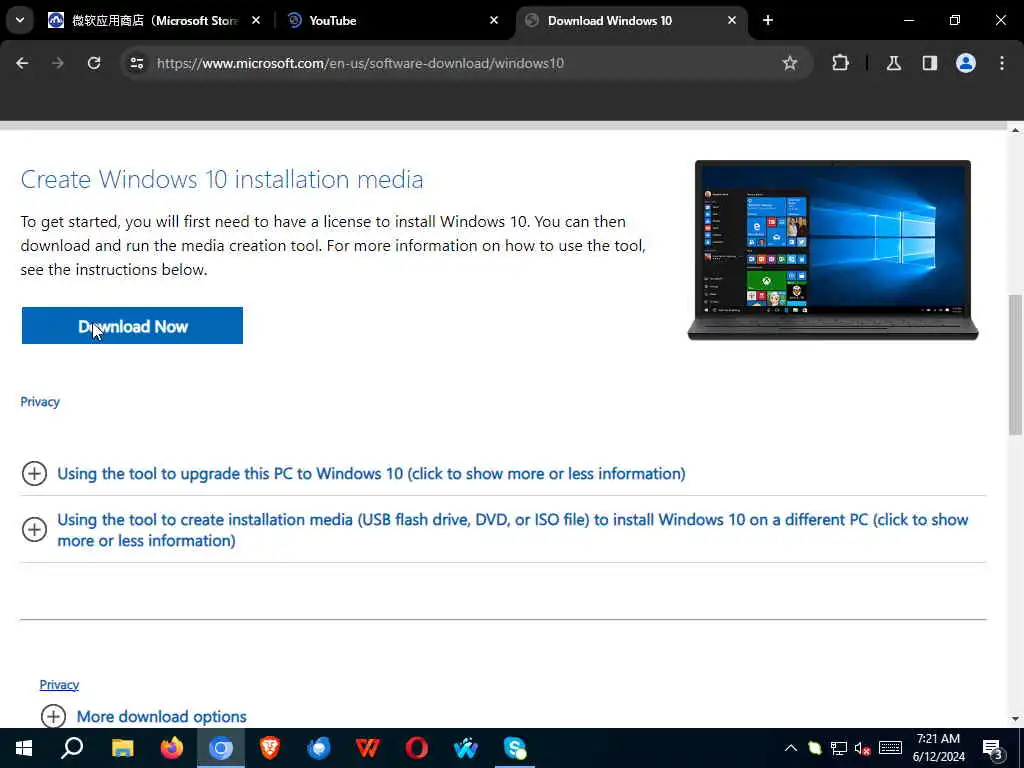This screenshot has width=1024, height=768.
Task: Open the clock showing 7:21 AM
Action: click(938, 748)
